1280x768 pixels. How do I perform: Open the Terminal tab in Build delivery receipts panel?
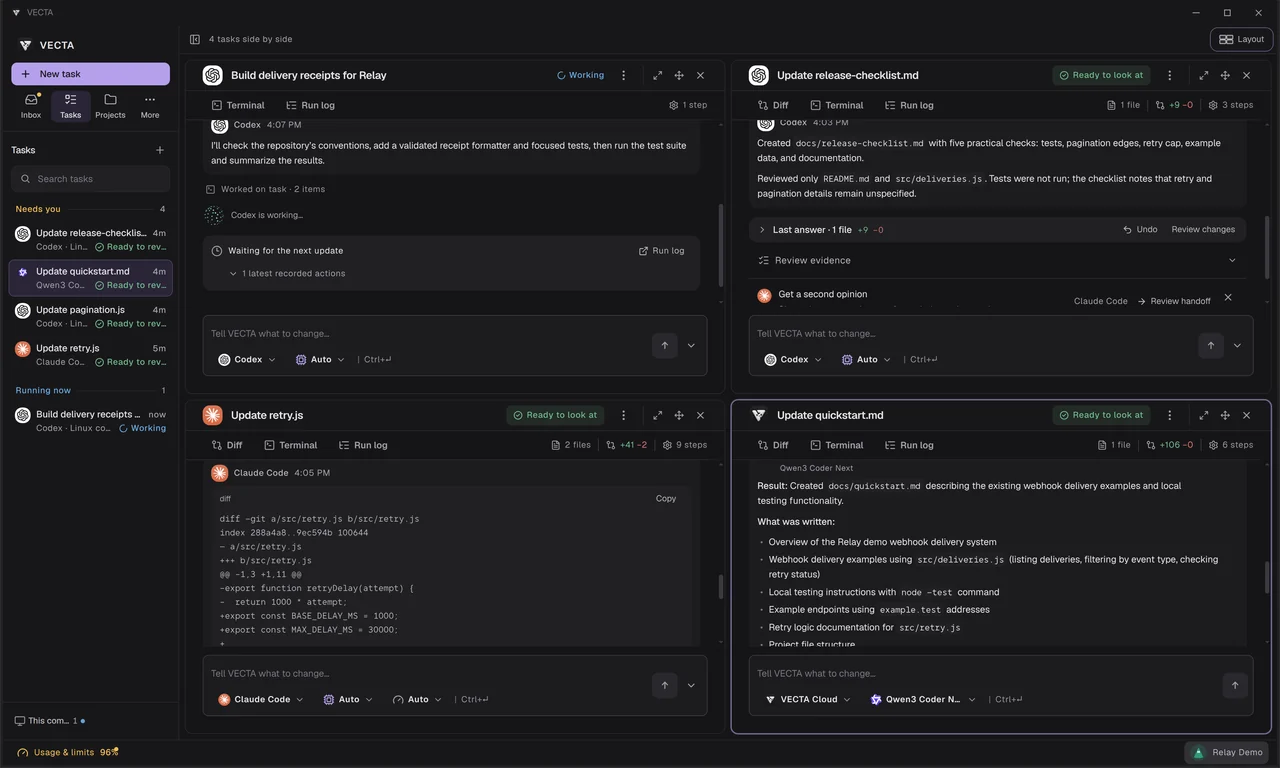pos(238,105)
